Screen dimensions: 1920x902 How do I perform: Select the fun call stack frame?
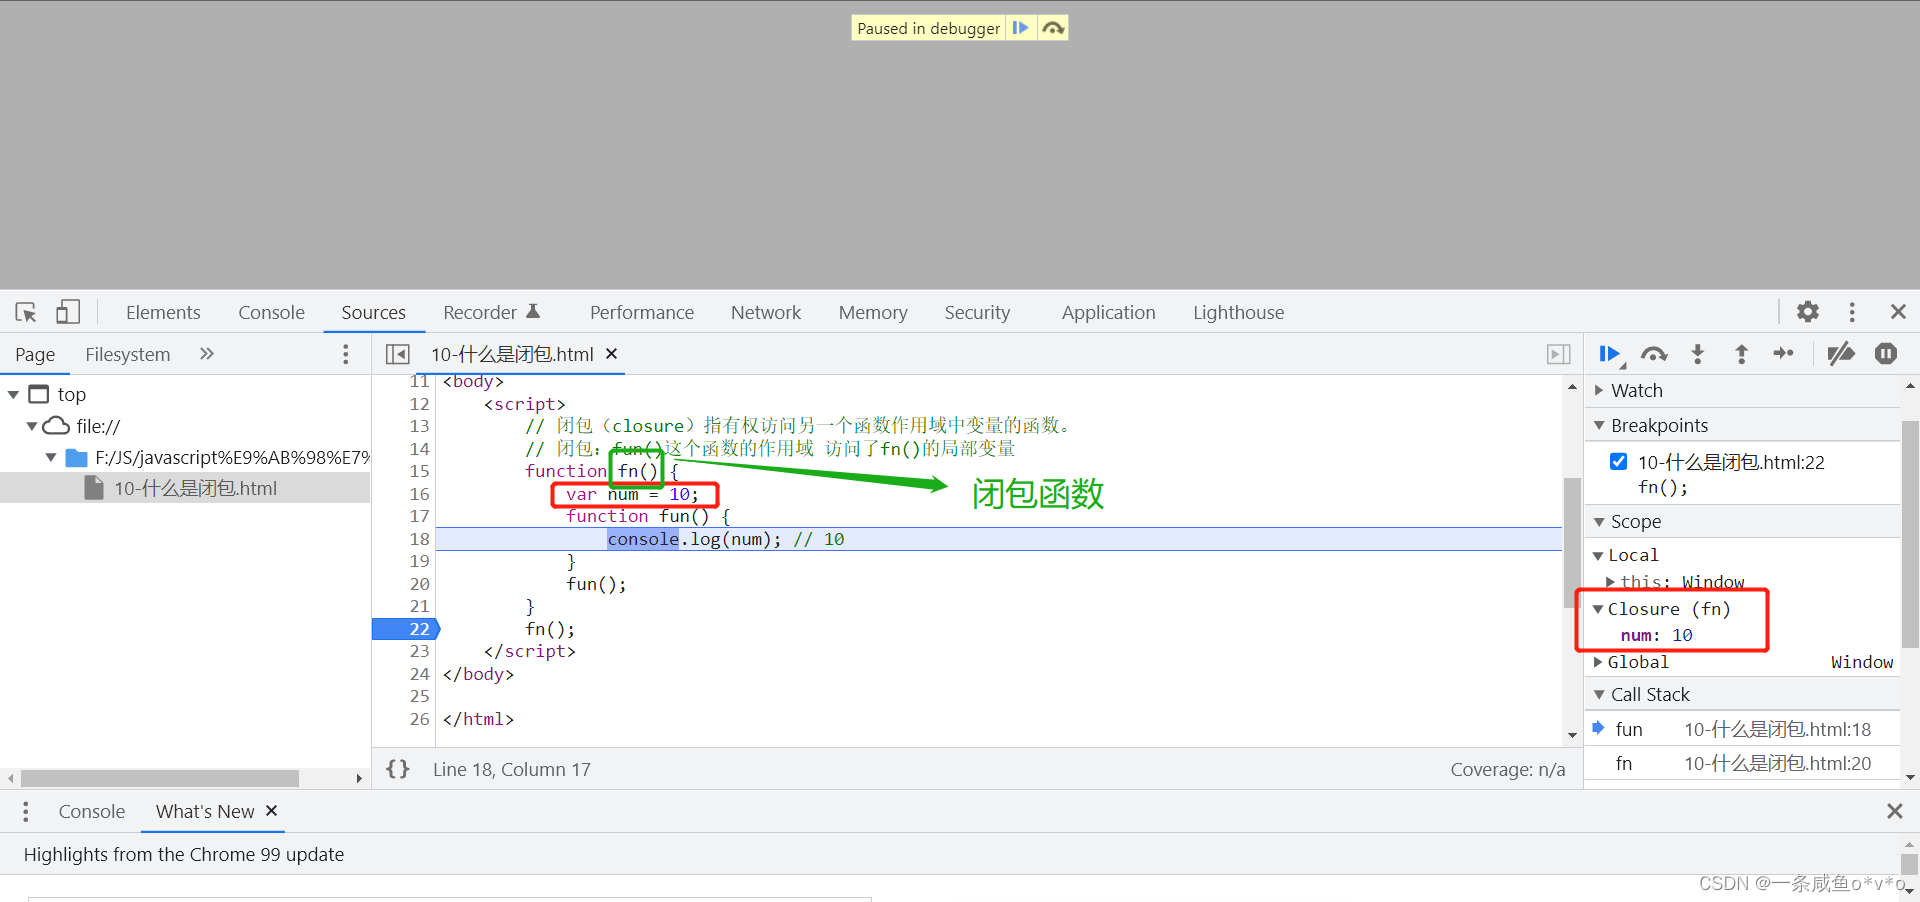(1743, 730)
